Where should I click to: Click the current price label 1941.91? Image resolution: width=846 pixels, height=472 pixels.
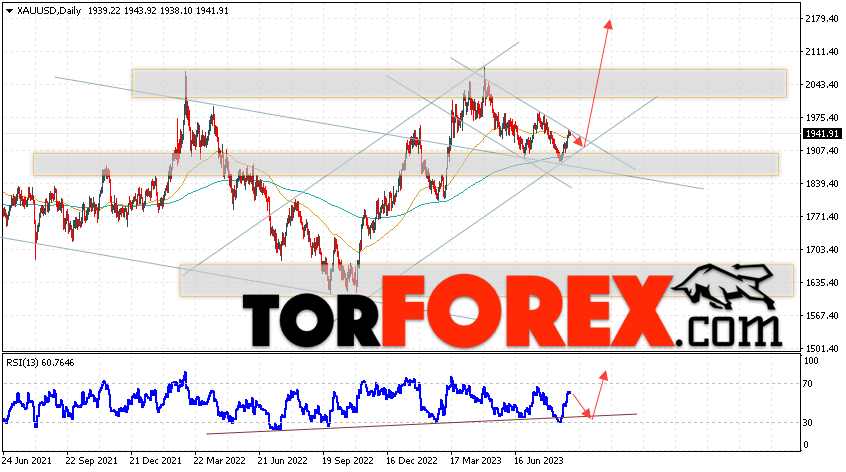822,134
